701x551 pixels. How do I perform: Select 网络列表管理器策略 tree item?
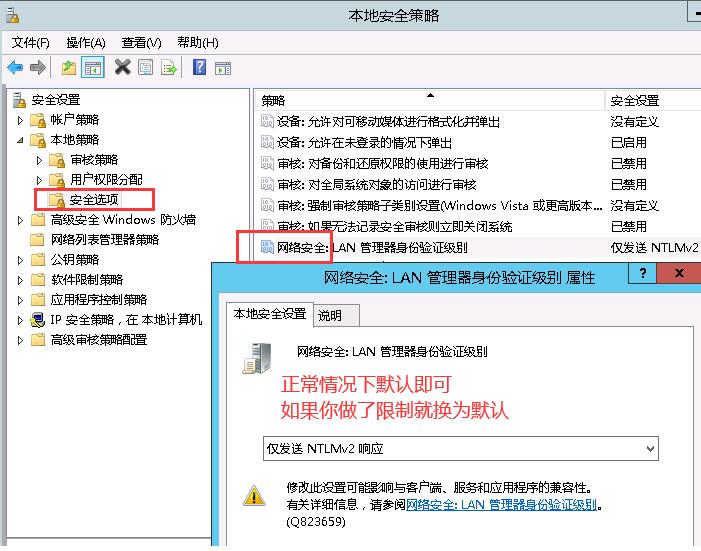click(x=105, y=240)
